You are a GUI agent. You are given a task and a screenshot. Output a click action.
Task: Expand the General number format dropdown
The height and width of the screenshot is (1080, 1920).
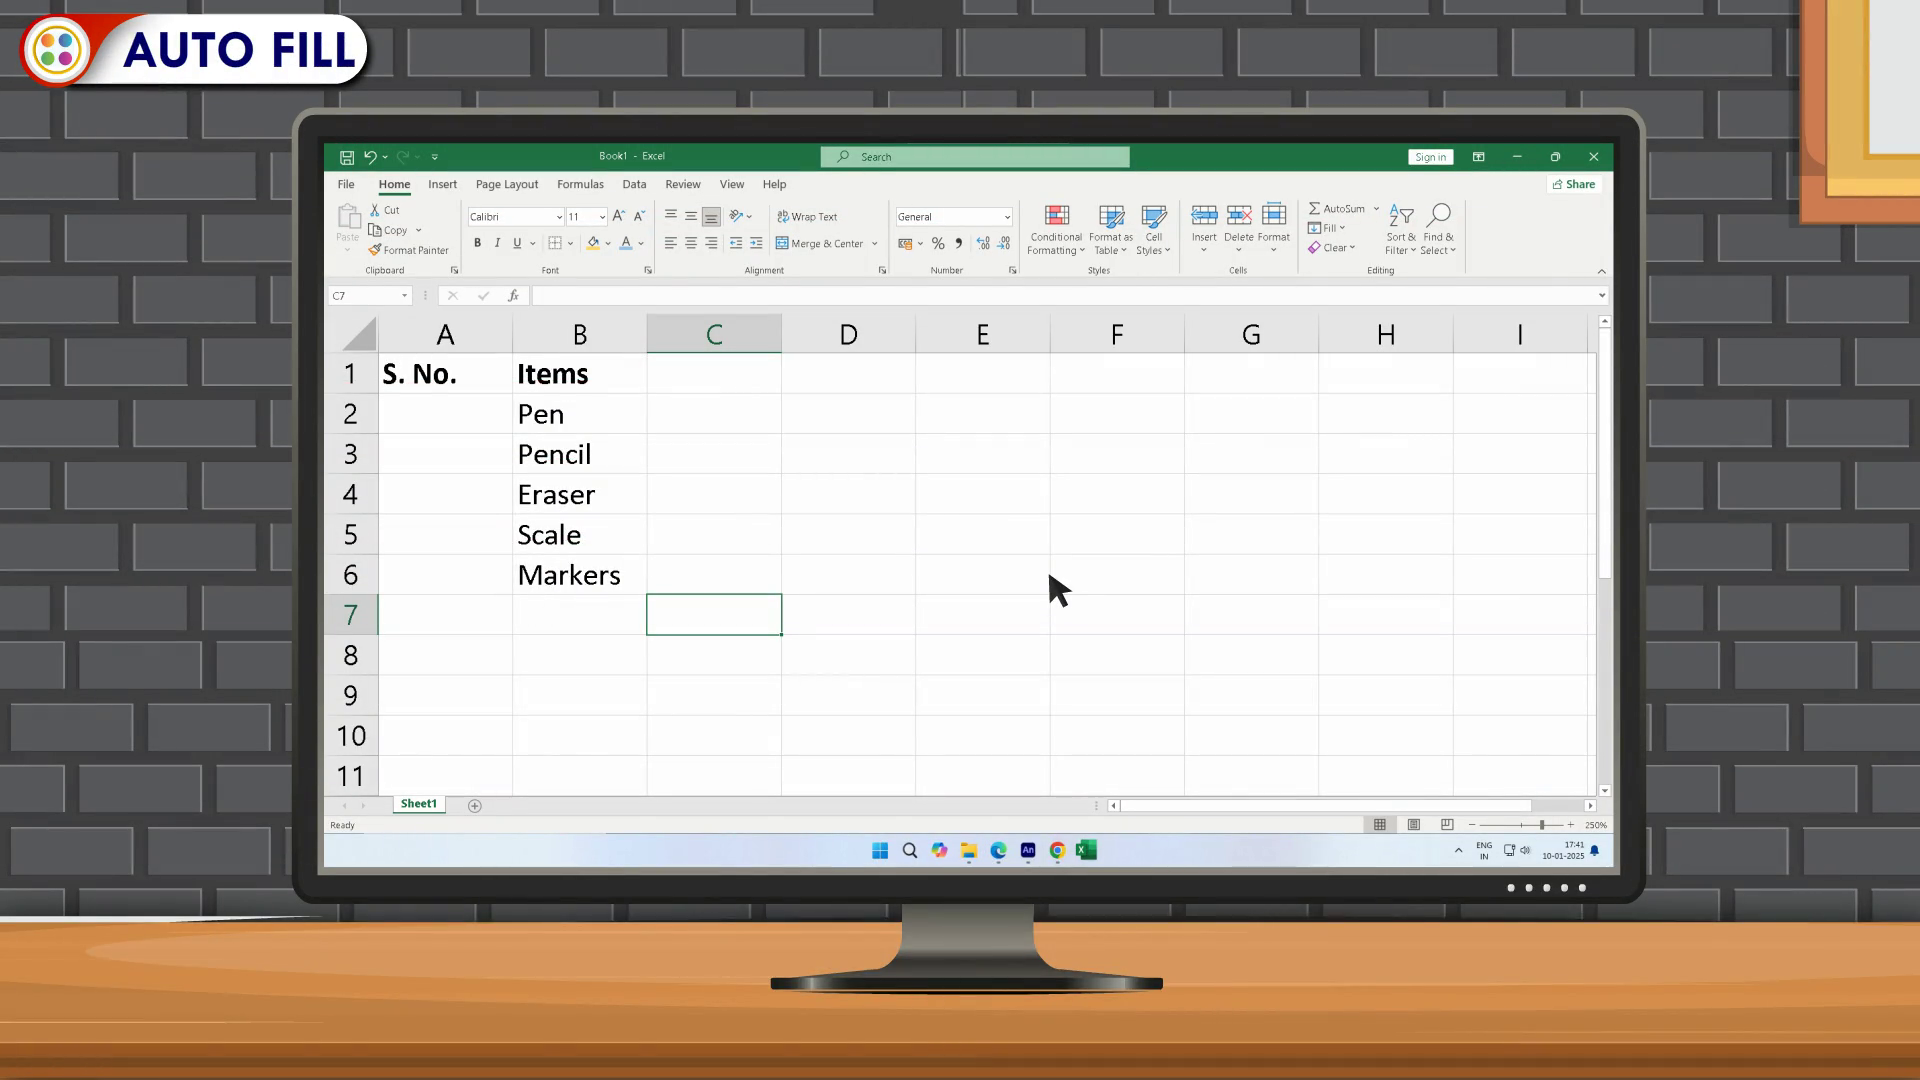[x=1007, y=217]
